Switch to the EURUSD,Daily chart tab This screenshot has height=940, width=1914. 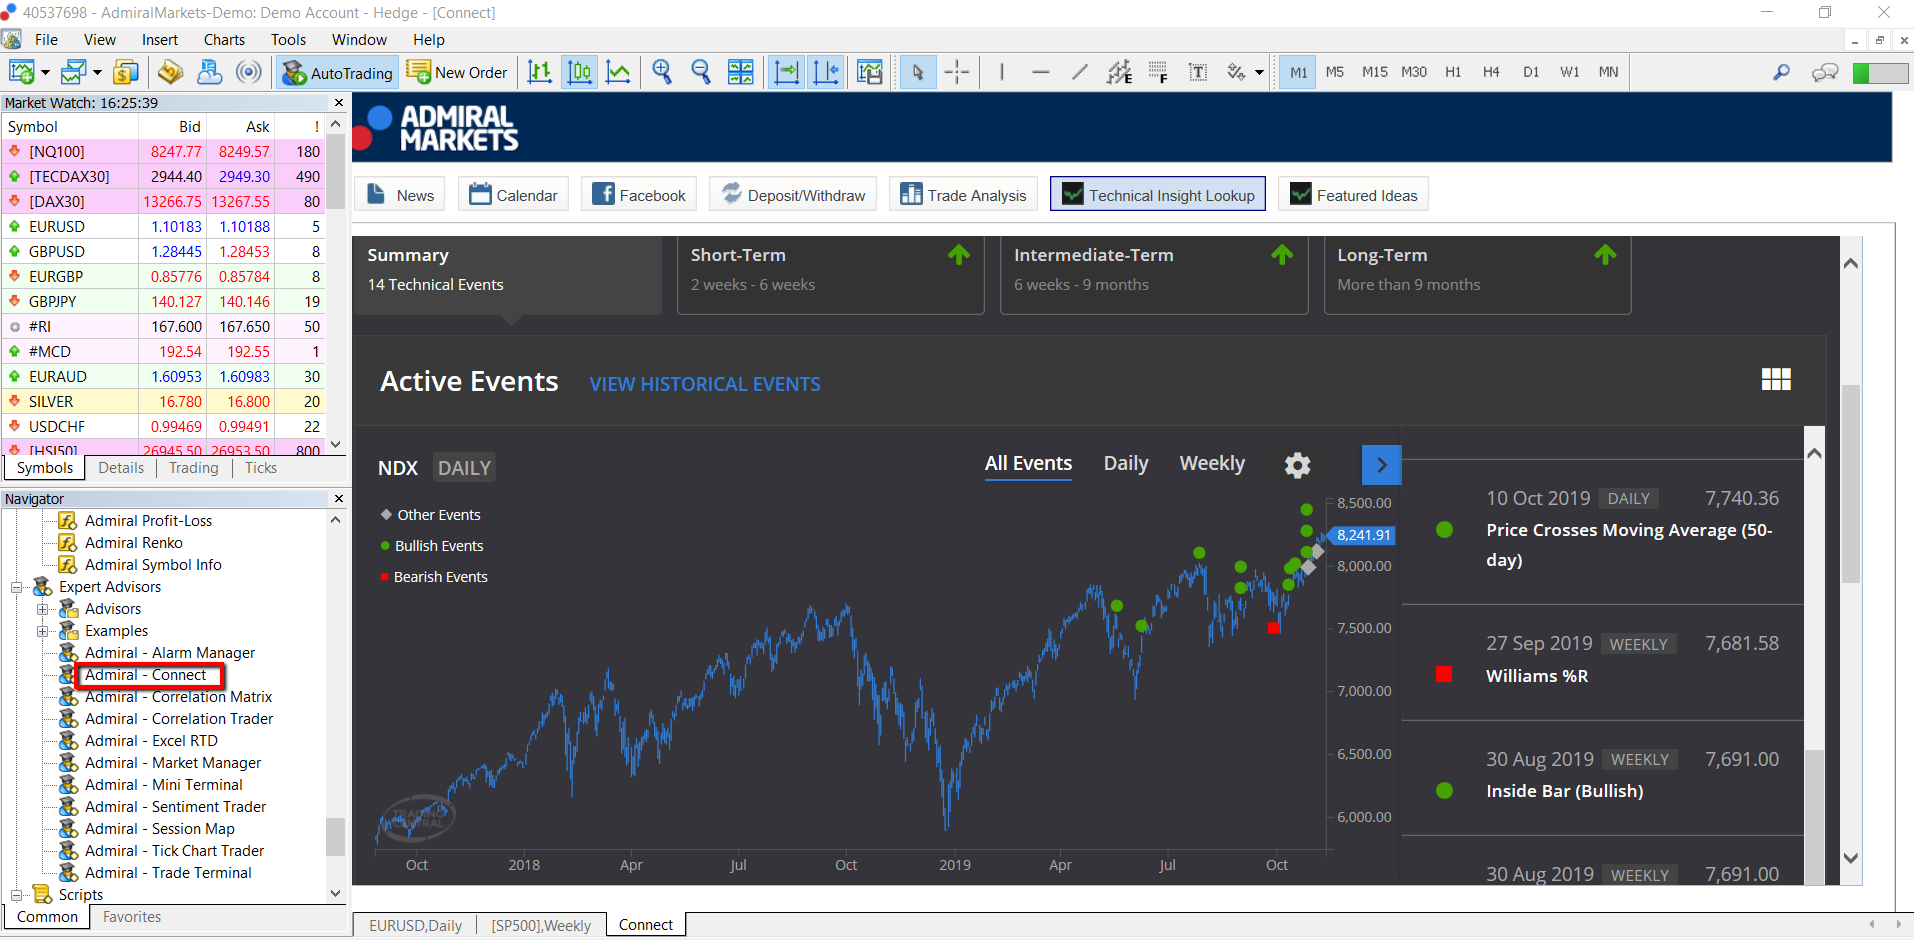tap(415, 925)
